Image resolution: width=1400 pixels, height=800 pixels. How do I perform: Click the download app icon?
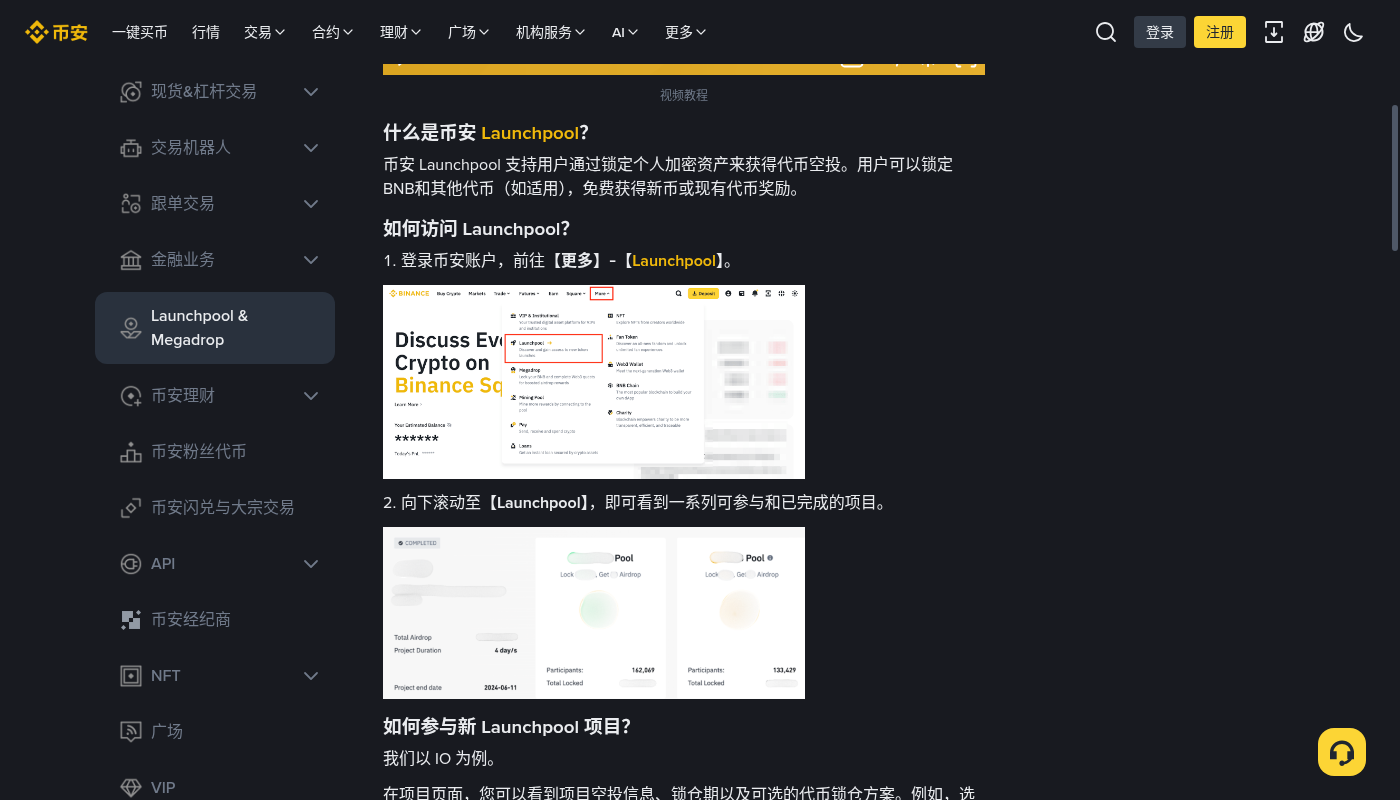click(x=1274, y=32)
